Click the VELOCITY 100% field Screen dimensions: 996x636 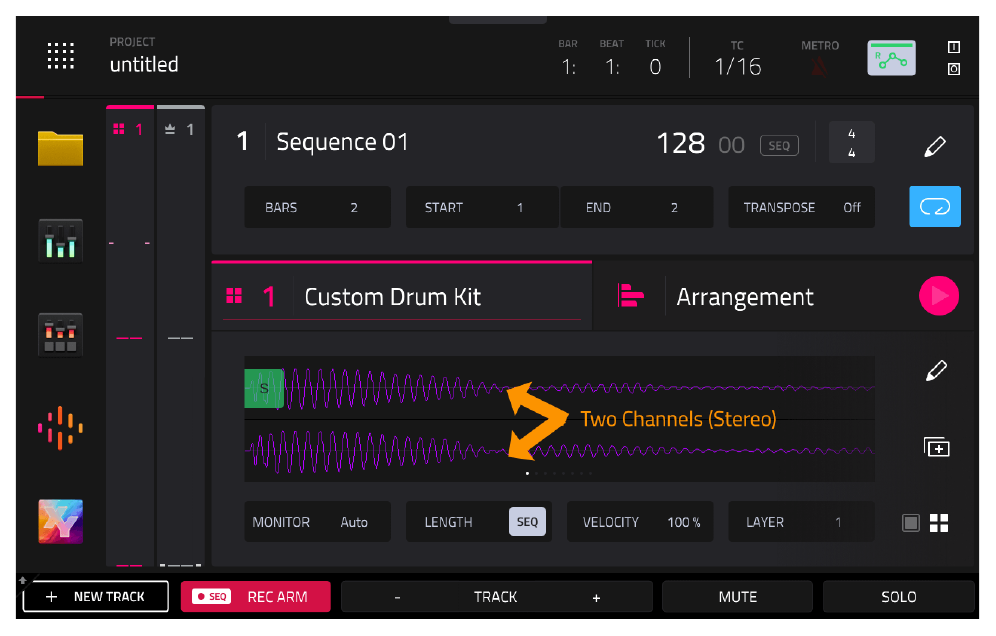click(640, 522)
